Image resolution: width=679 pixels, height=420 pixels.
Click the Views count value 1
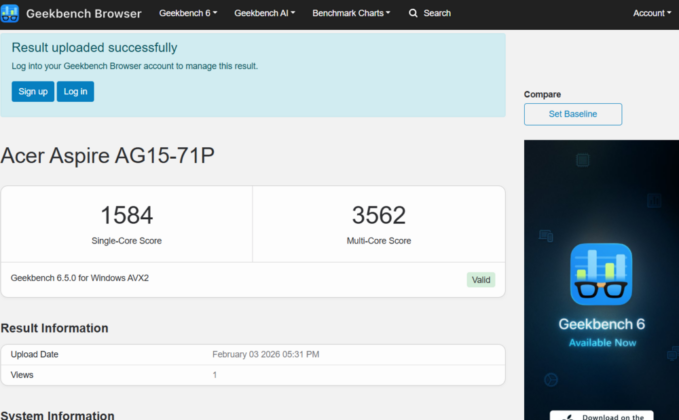tap(214, 375)
